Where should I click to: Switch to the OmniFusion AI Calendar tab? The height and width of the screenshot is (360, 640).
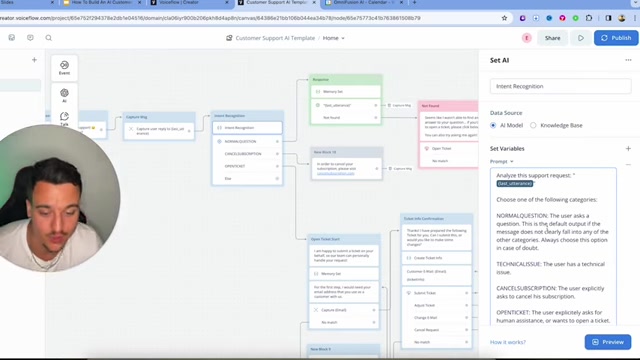[364, 3]
